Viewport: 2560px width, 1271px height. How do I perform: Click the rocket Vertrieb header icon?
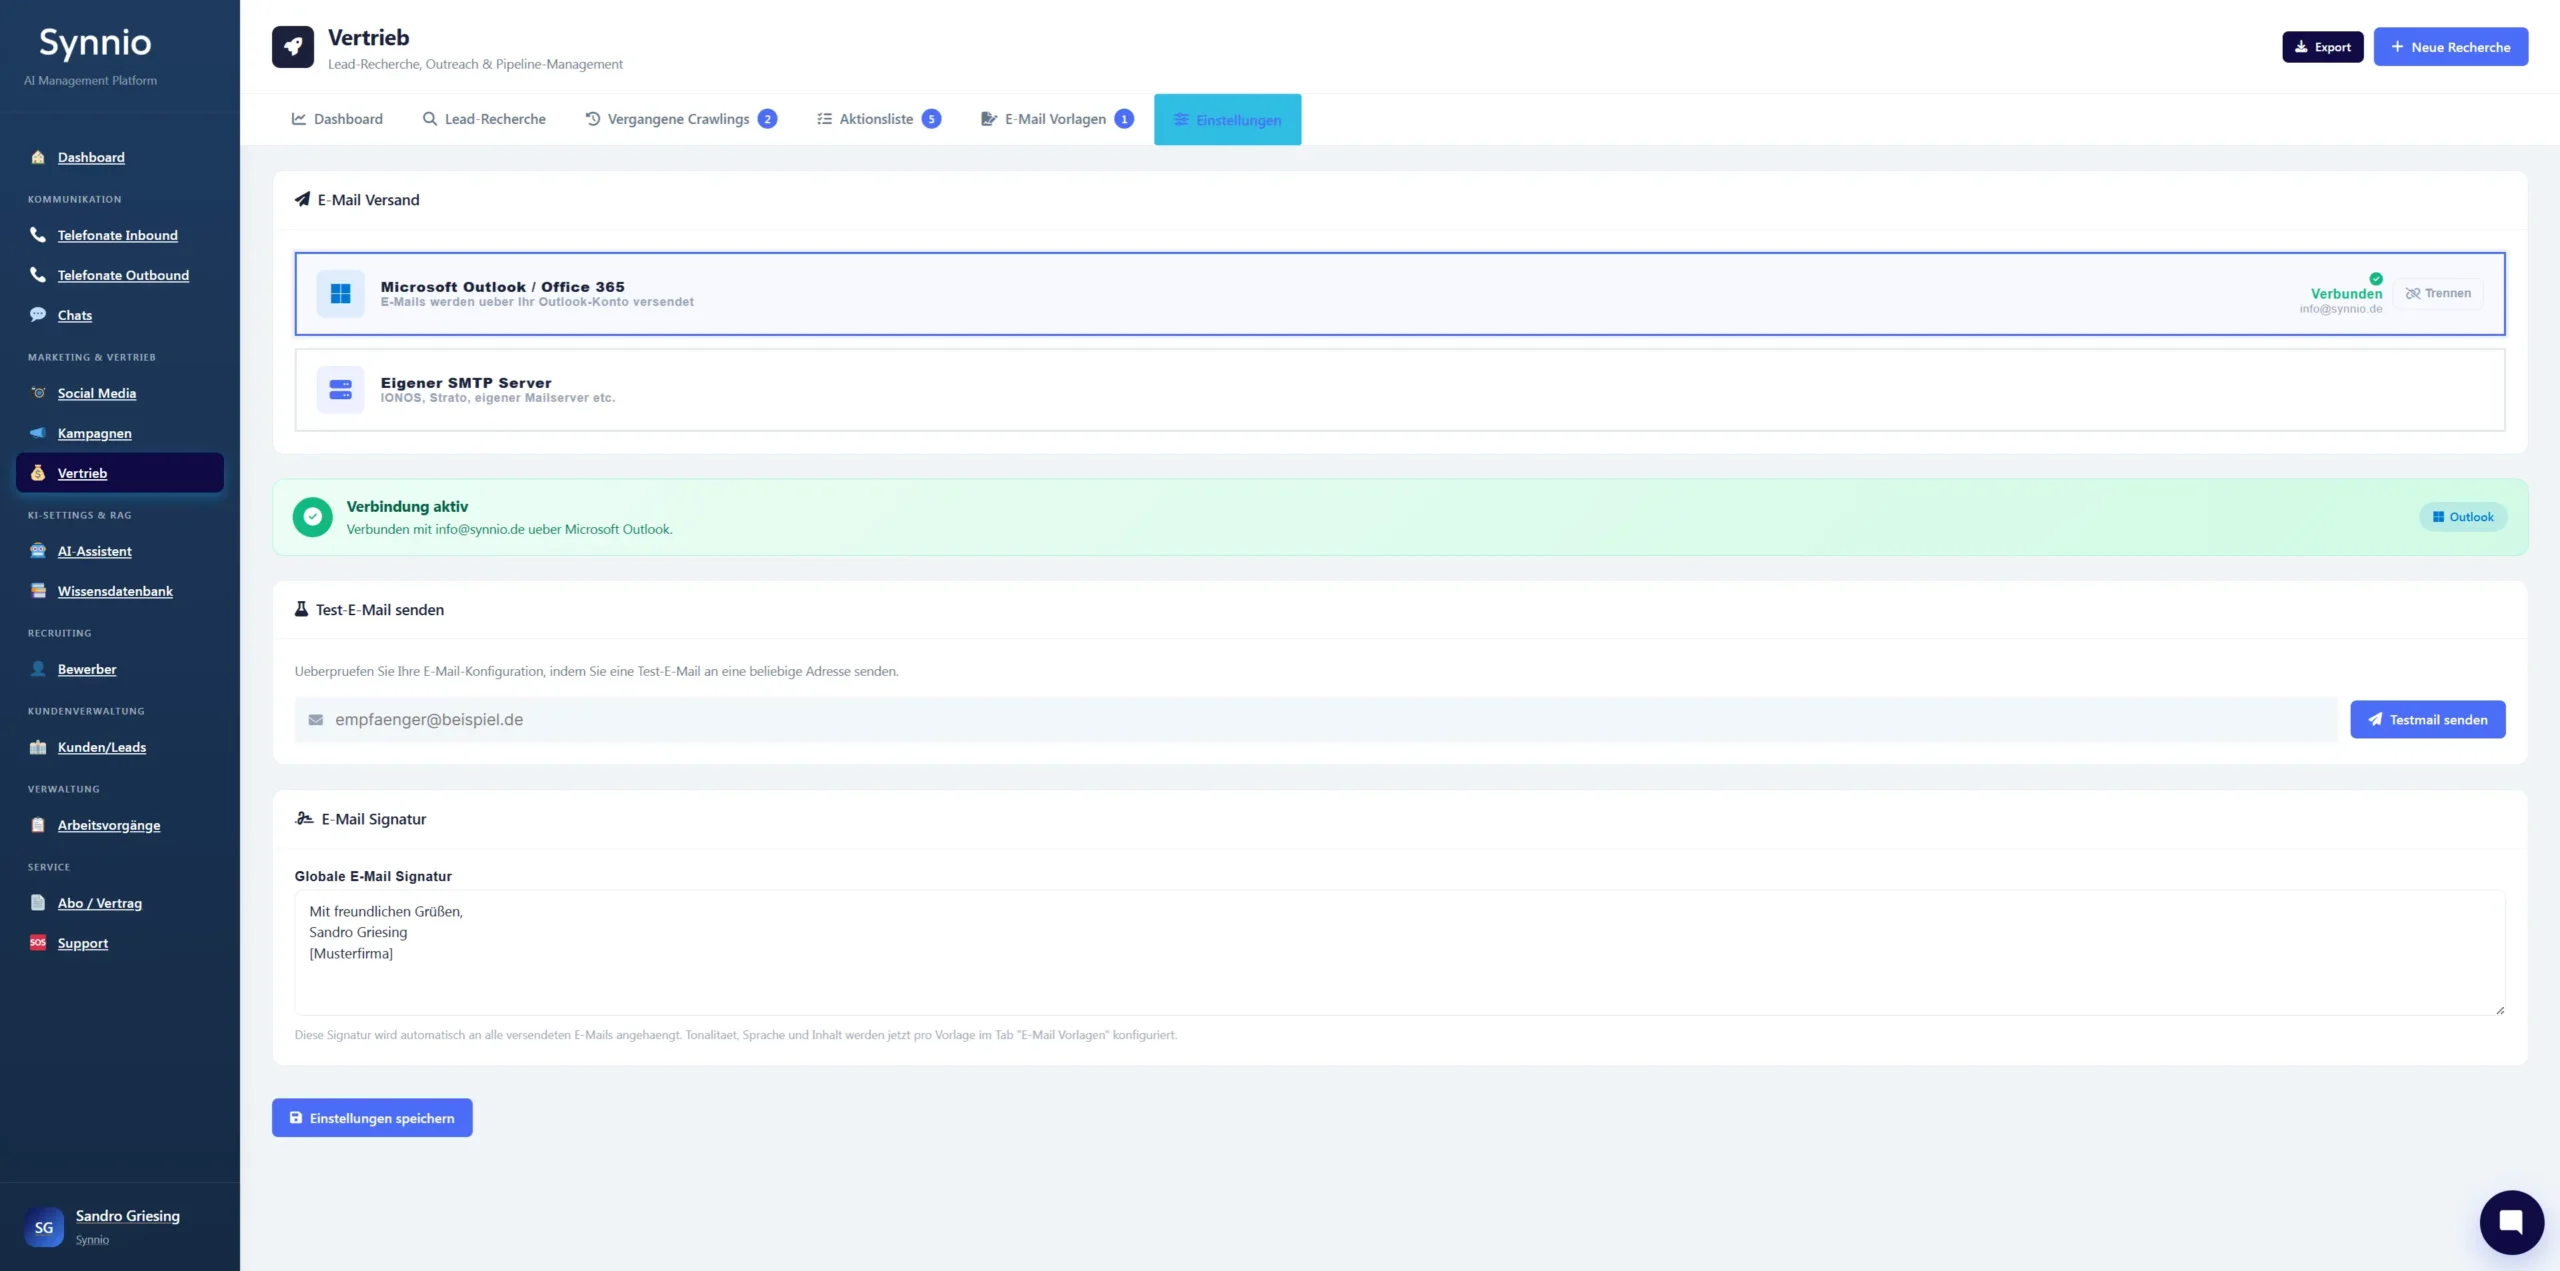pyautogui.click(x=293, y=47)
